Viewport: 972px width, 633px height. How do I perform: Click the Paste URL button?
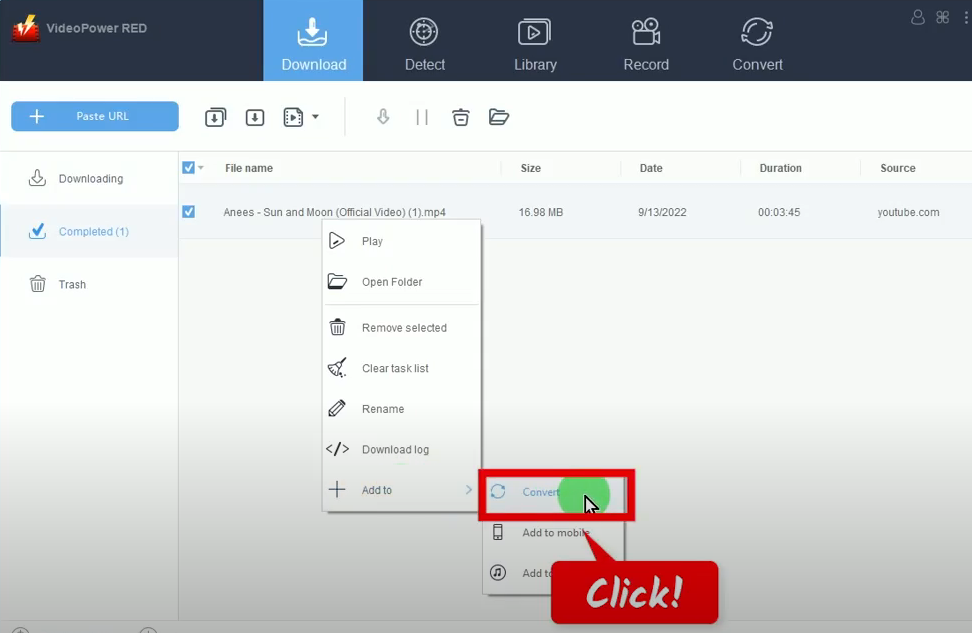(x=94, y=116)
